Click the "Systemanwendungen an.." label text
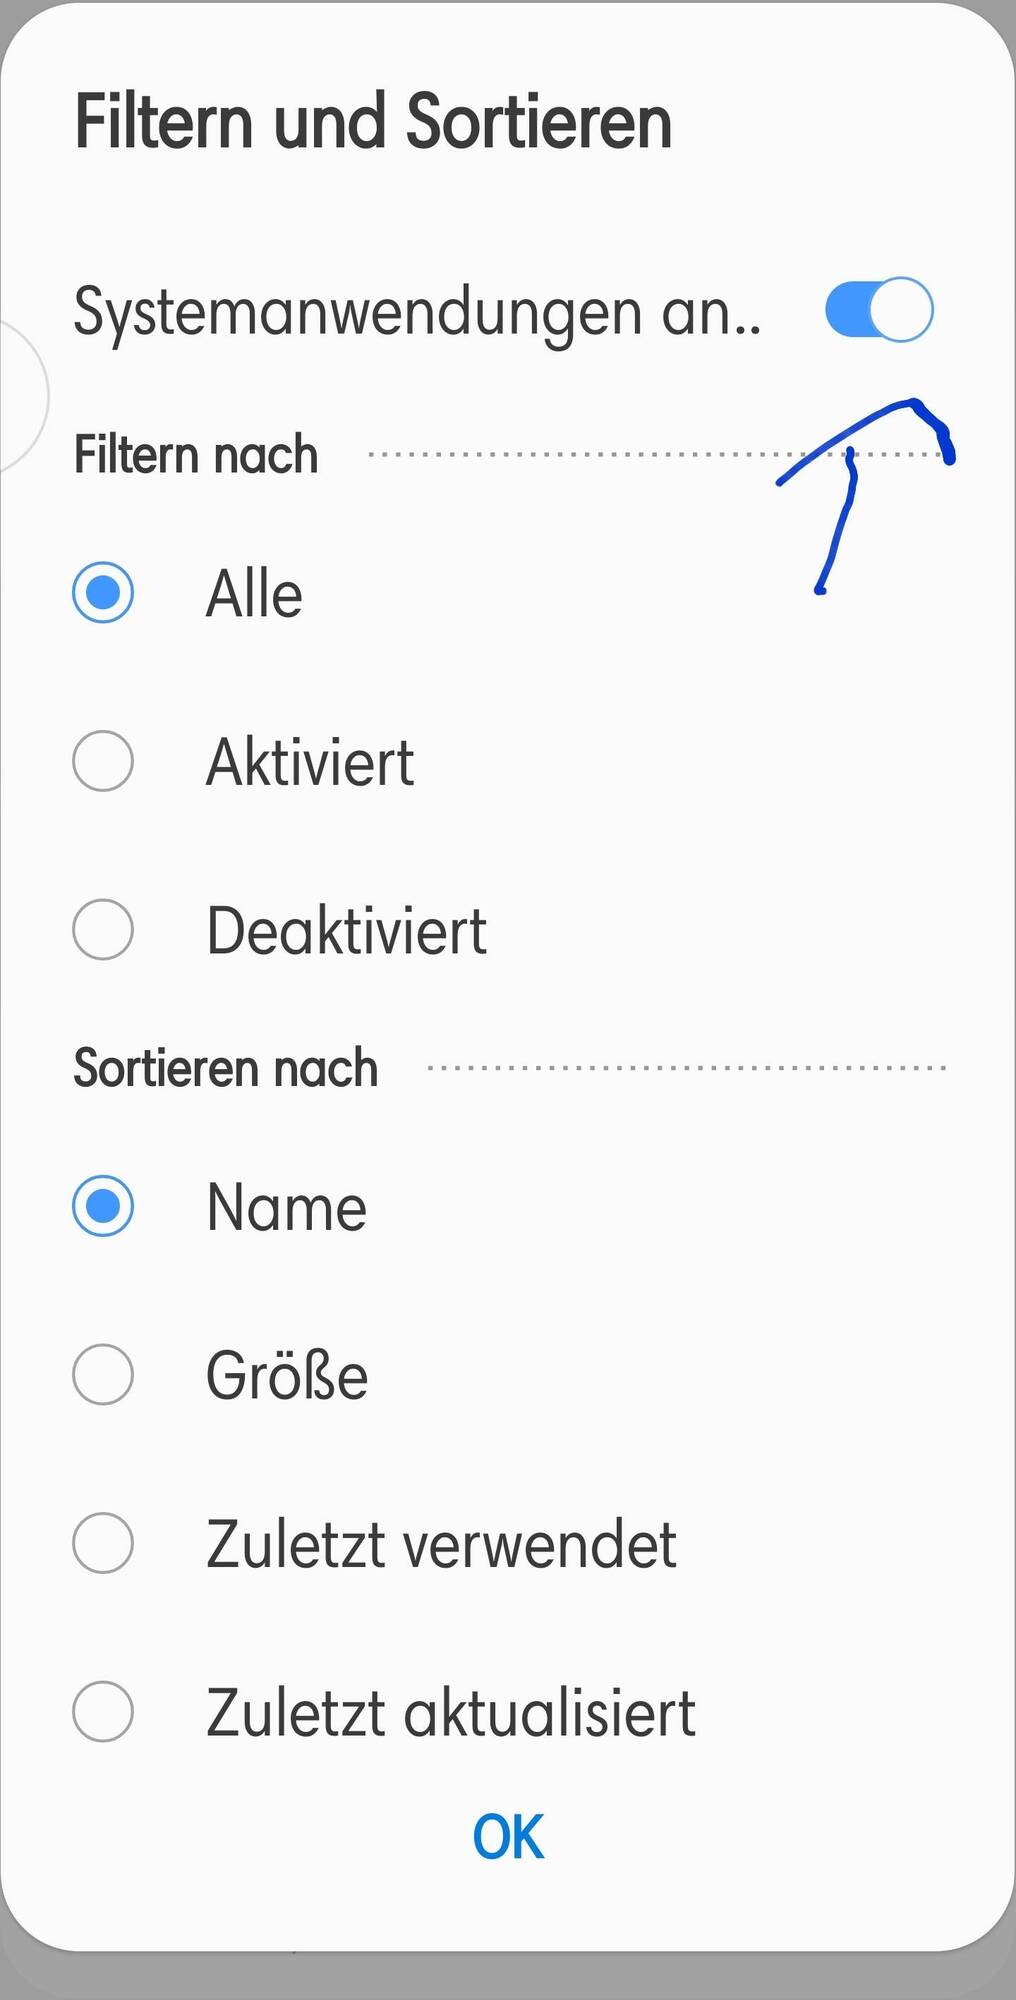This screenshot has width=1016, height=2000. click(417, 312)
